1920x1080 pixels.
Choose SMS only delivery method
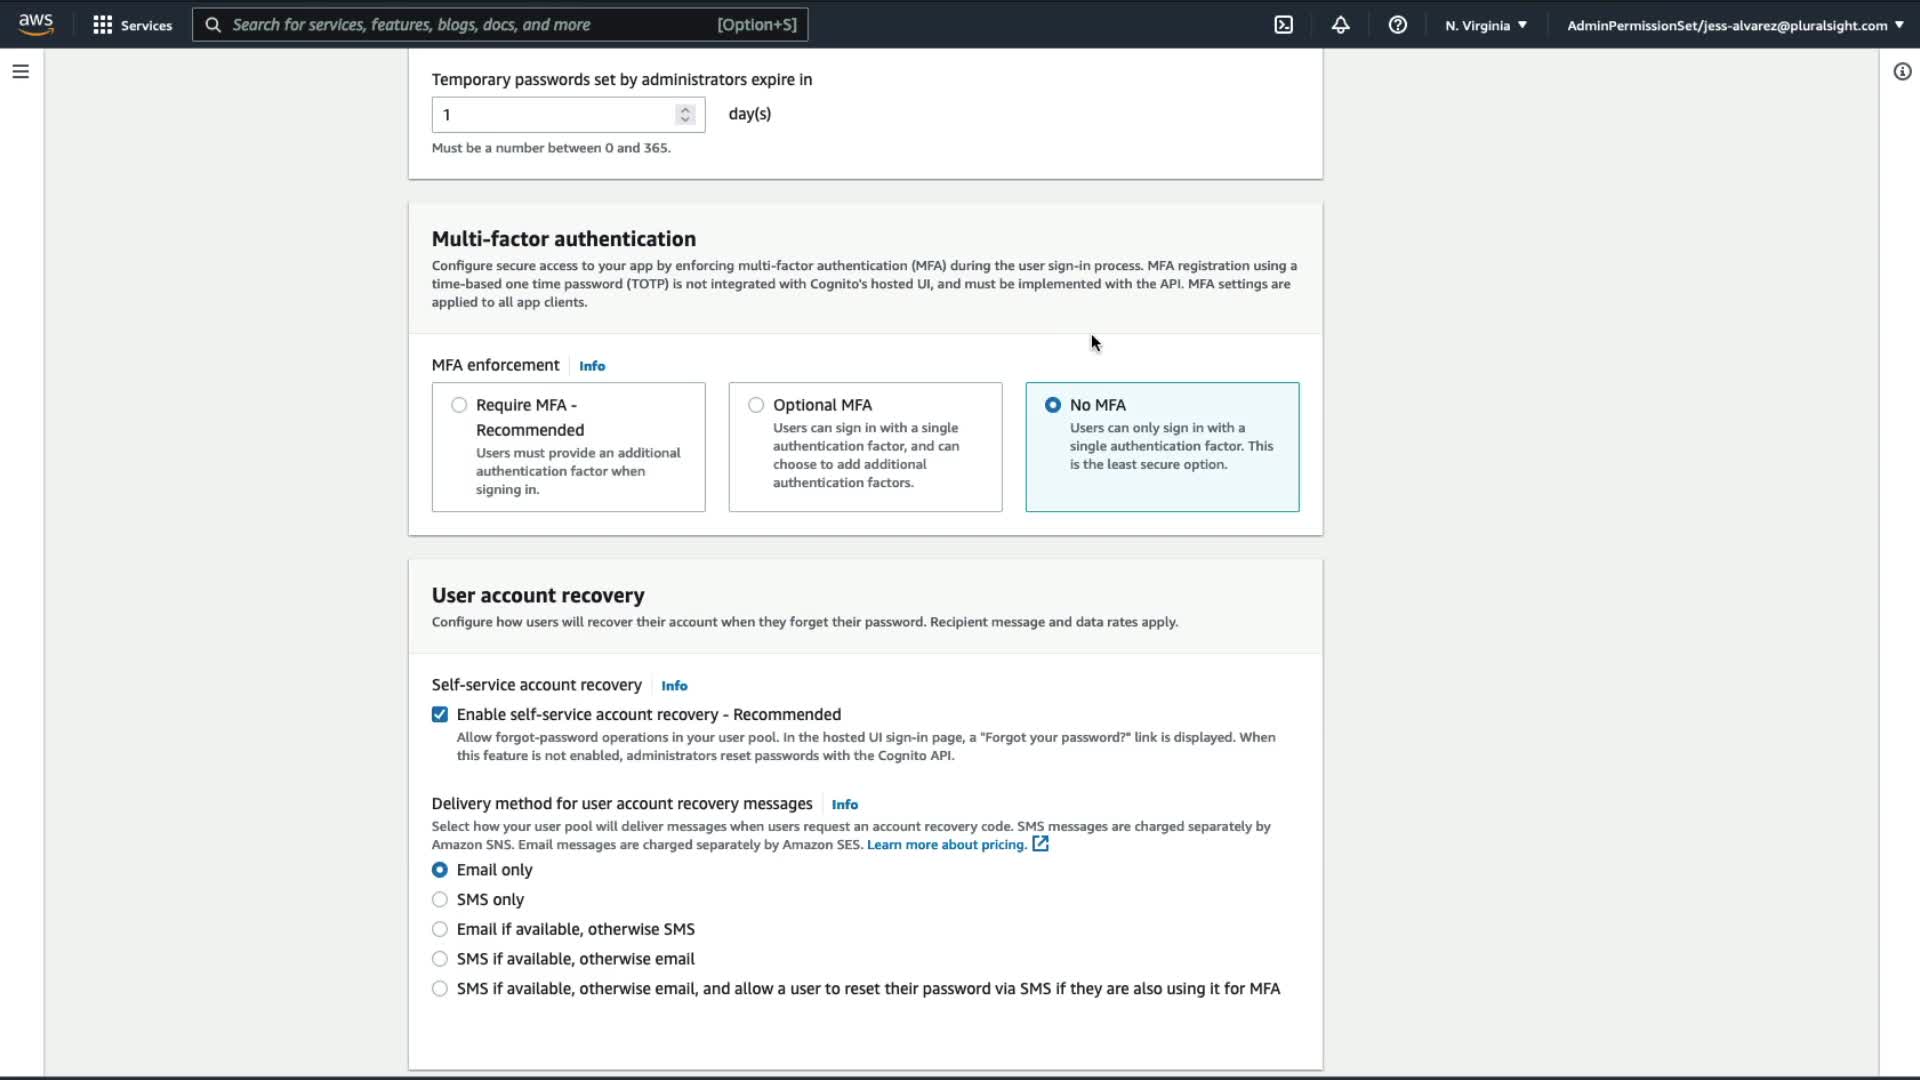[440, 899]
